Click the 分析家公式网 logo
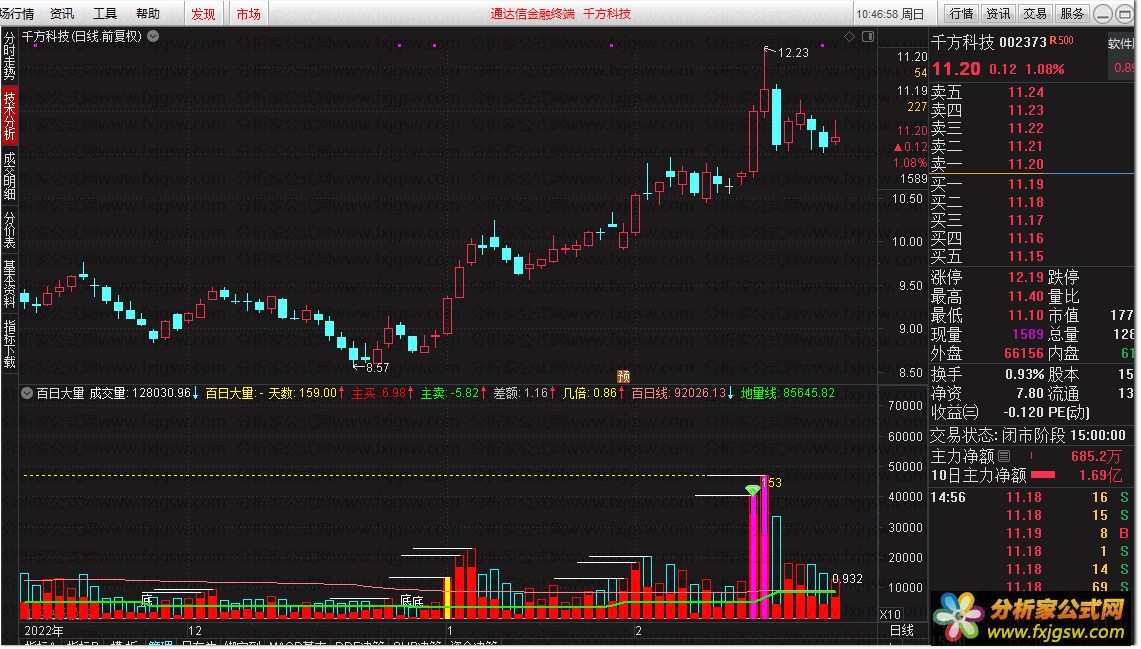Image resolution: width=1141 pixels, height=649 pixels. point(1031,616)
